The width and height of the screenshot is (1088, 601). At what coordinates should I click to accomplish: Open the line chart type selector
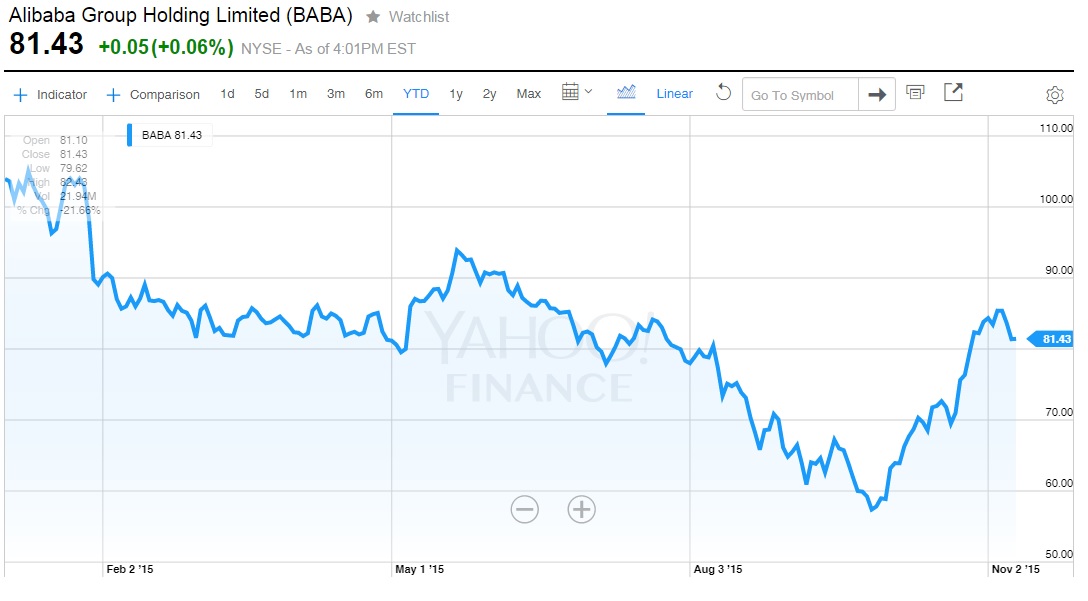click(626, 93)
